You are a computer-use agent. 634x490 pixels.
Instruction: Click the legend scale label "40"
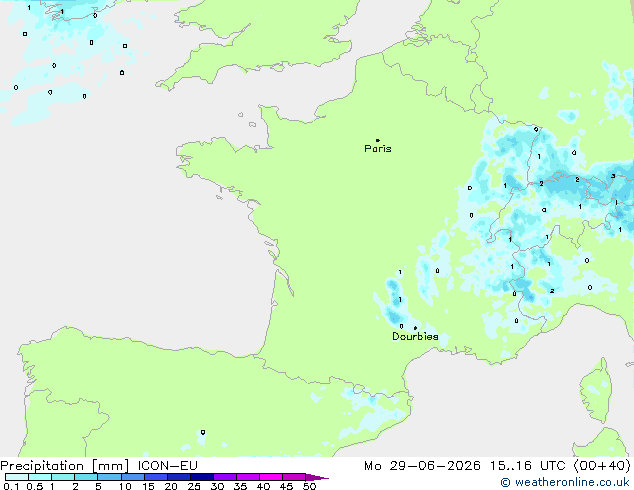click(263, 486)
